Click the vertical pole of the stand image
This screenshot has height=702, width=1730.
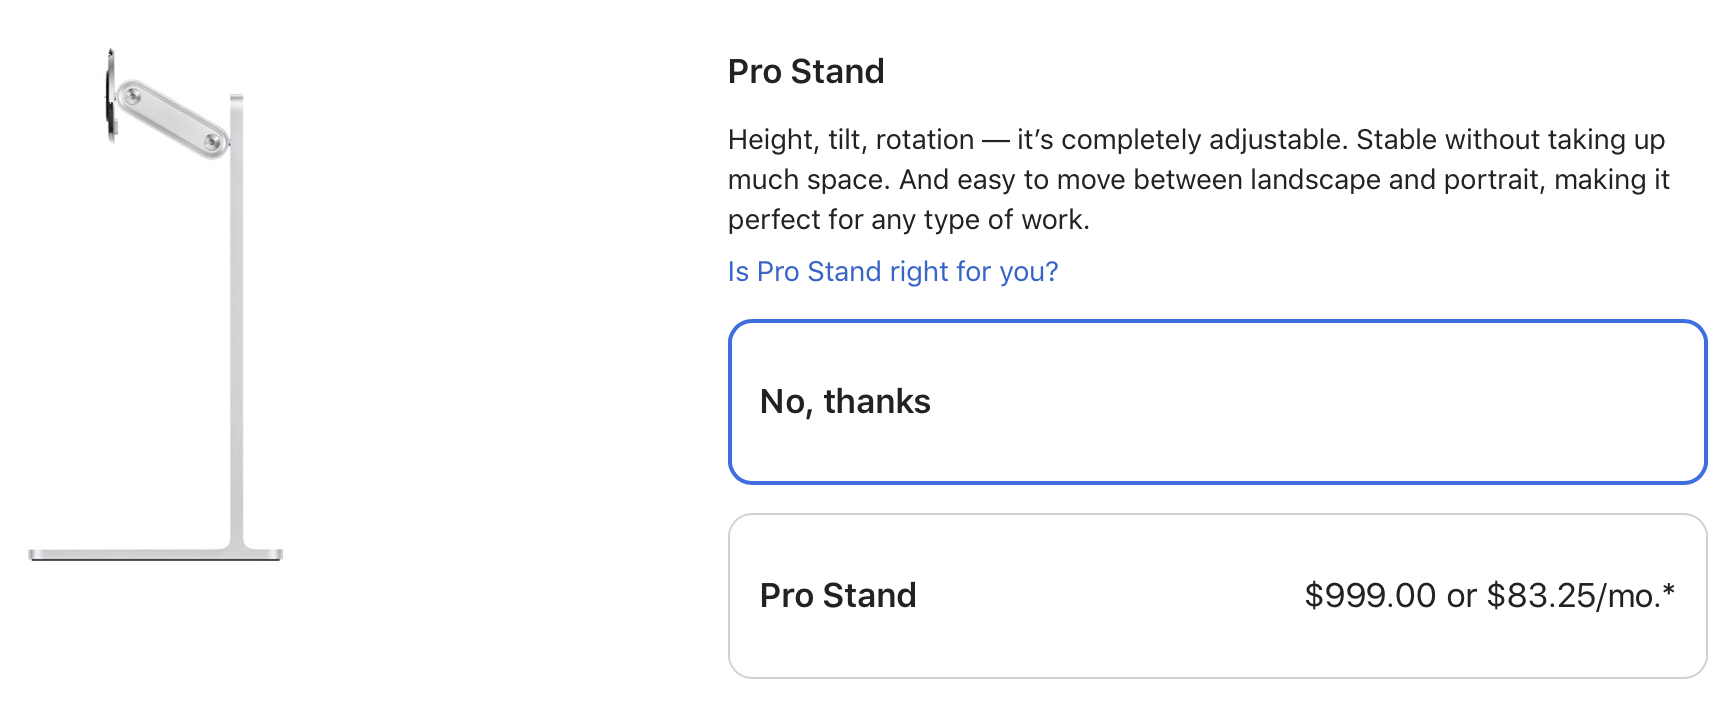pos(237,322)
